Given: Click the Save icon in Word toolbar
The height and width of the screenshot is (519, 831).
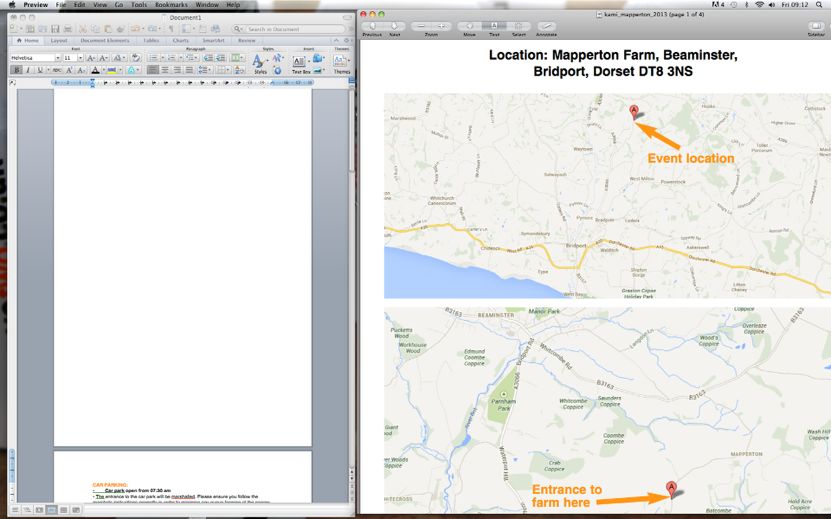Looking at the screenshot, I should (x=55, y=29).
